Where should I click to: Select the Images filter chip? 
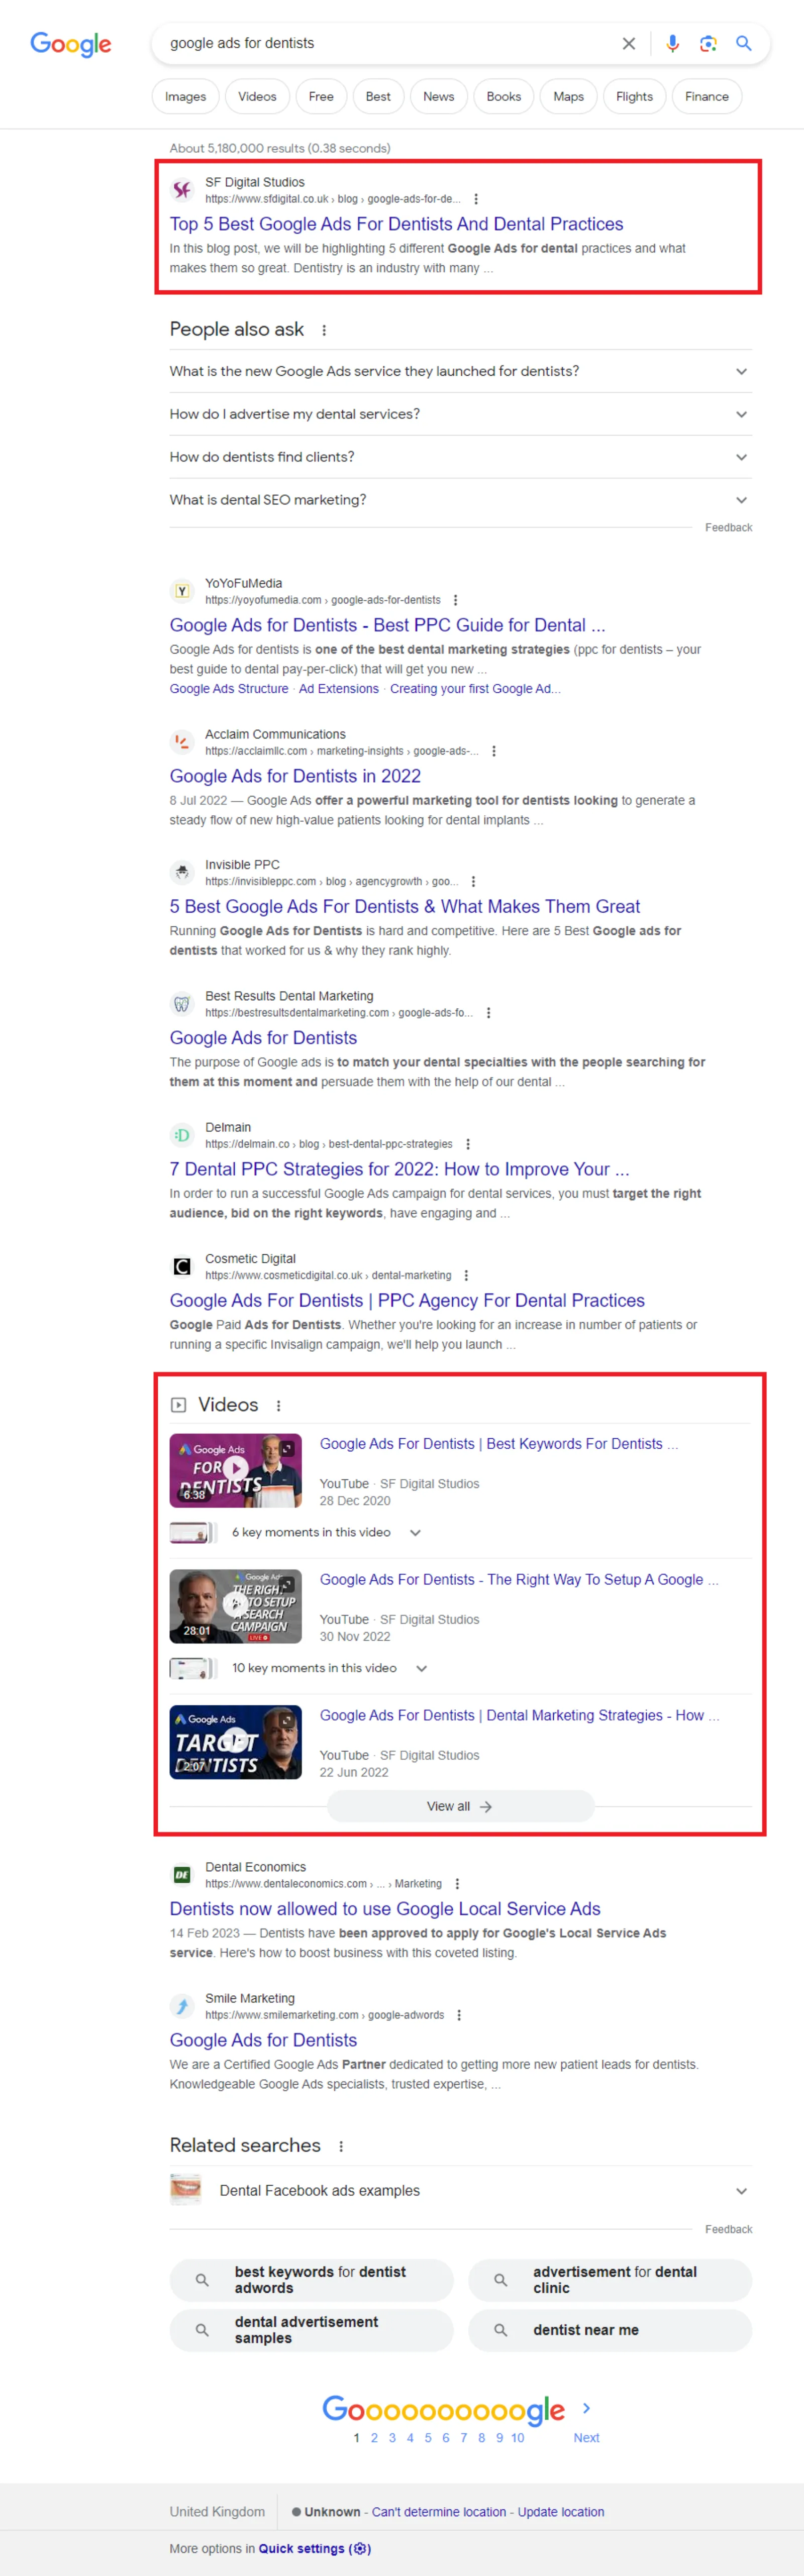(185, 97)
